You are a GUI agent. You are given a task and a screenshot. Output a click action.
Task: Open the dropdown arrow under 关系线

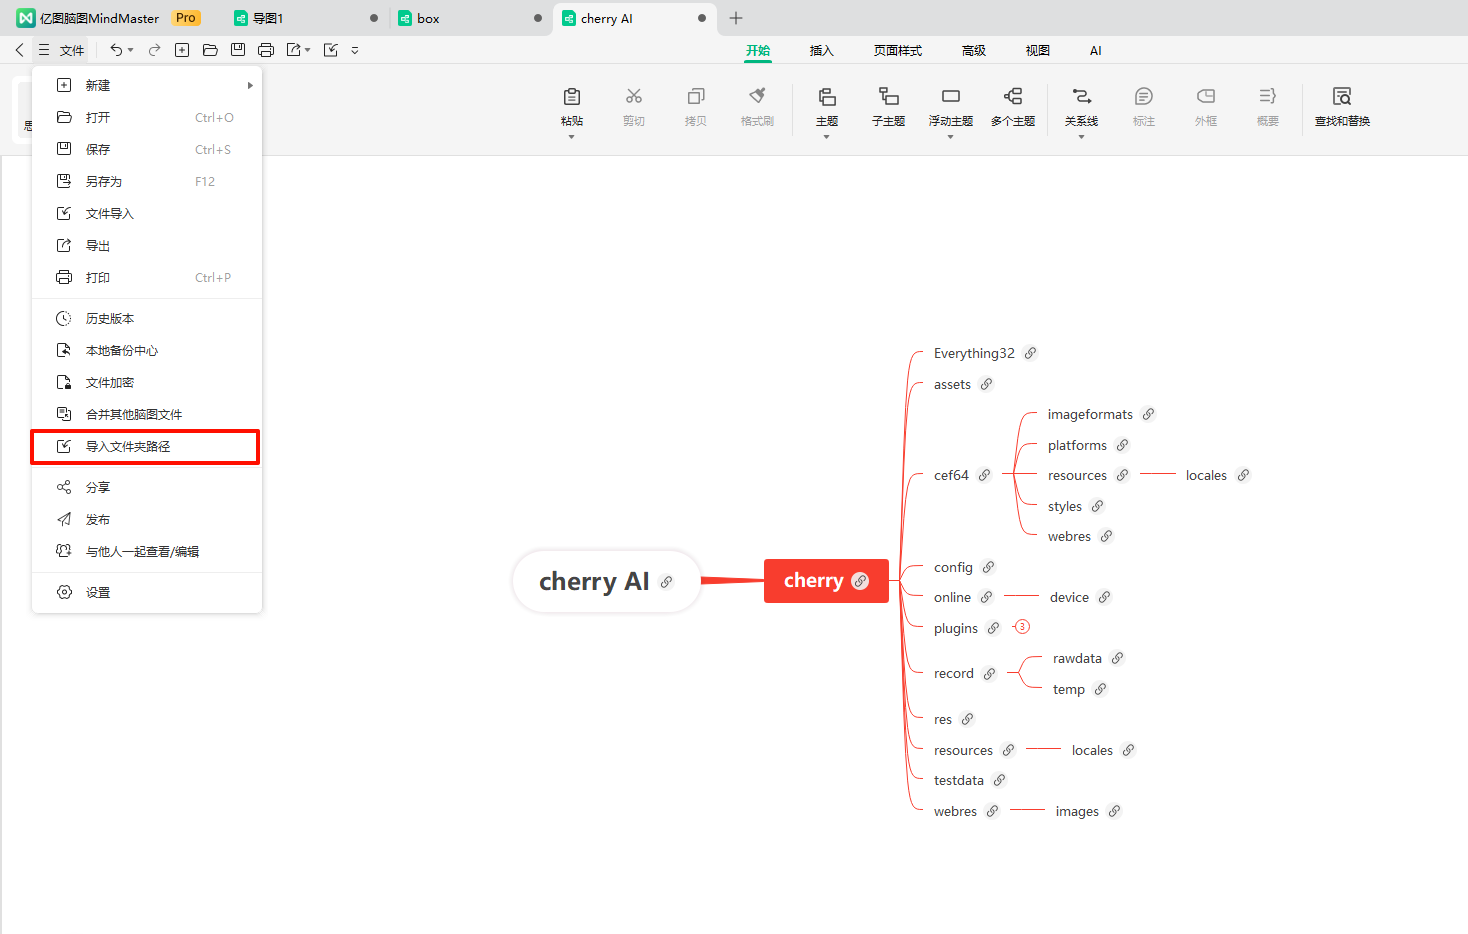pos(1082,137)
